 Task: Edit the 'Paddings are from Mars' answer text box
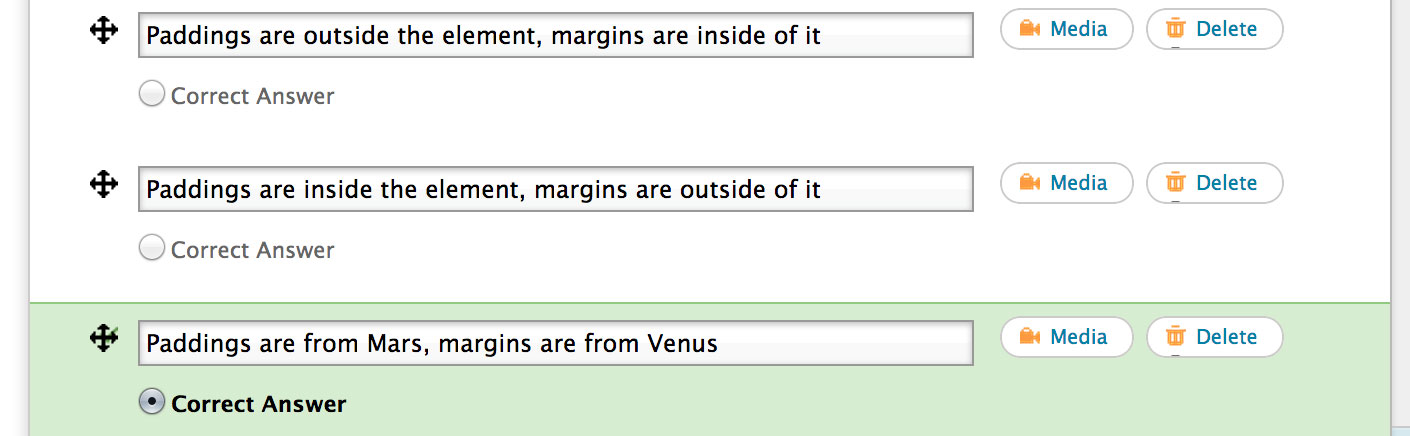click(x=555, y=344)
